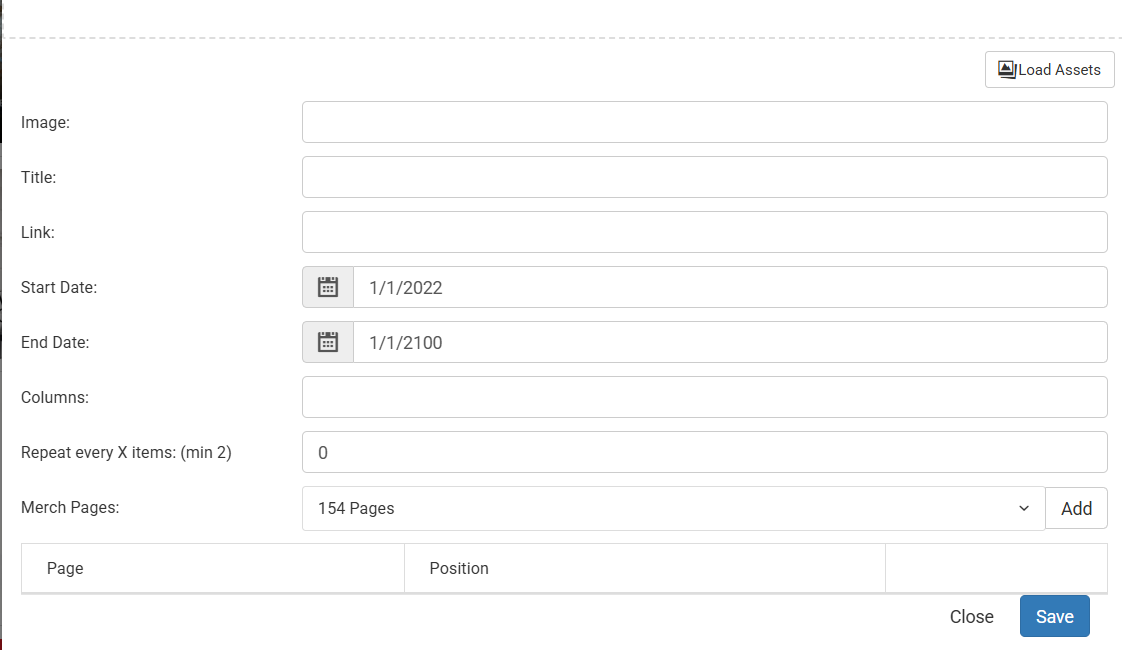Click the Start Date field showing 1/1/2022
Screen dimensions: 1122x650
click(731, 287)
